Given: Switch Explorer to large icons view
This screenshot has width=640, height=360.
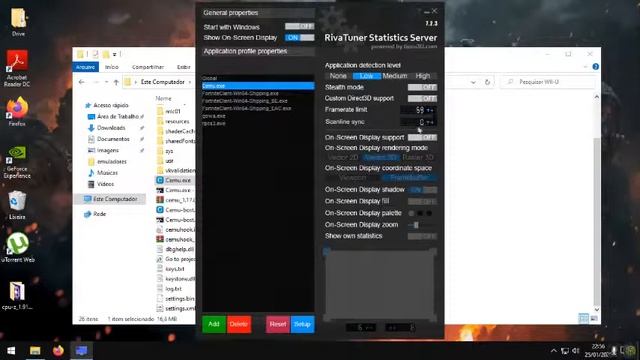Looking at the screenshot, I should coord(594,318).
